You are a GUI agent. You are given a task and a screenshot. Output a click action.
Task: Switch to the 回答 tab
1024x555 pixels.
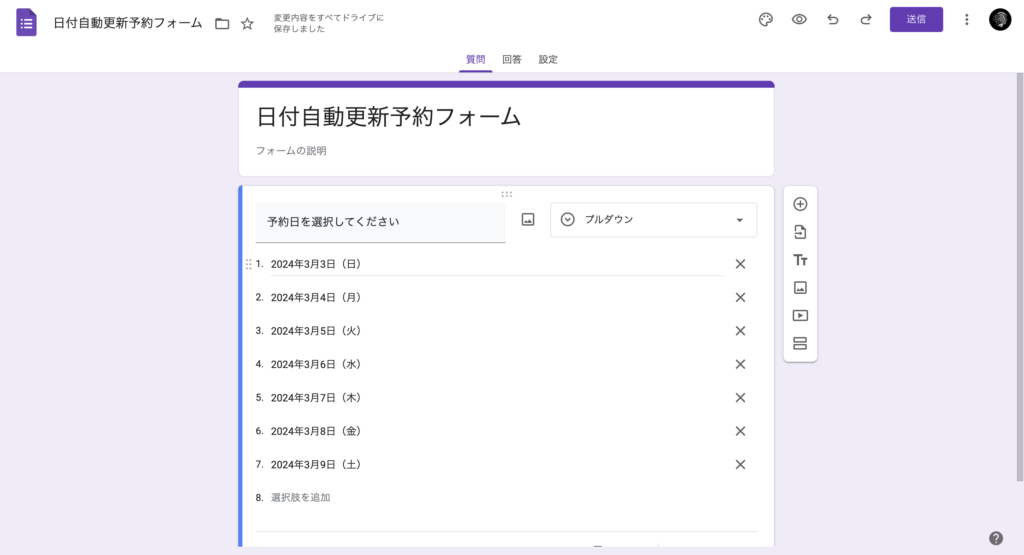511,60
